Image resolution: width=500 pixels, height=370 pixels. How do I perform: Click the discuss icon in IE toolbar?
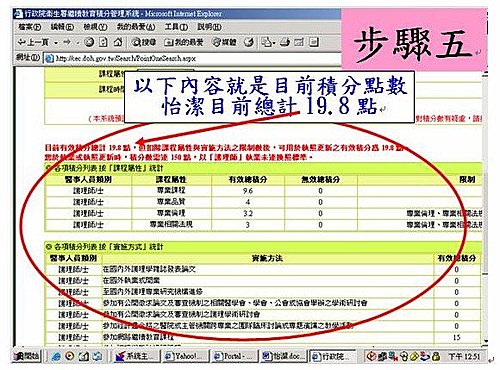tap(314, 42)
